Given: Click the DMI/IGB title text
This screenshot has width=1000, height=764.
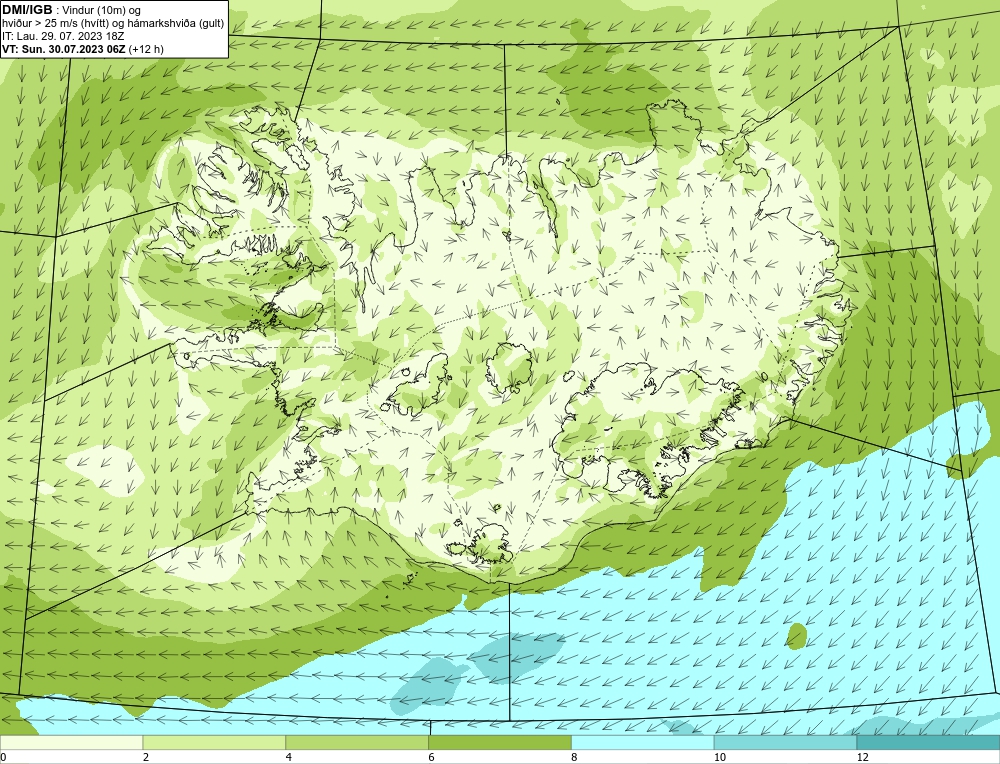Looking at the screenshot, I should click(x=27, y=10).
